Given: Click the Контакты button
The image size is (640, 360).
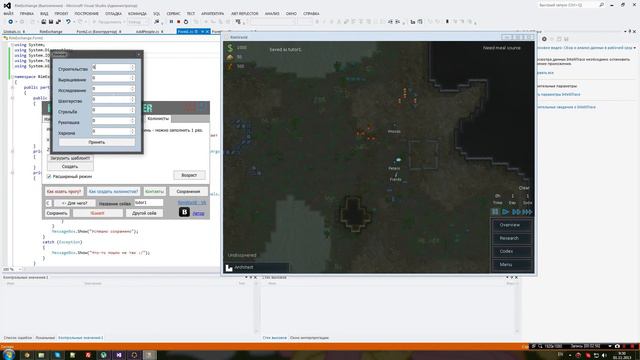Looking at the screenshot, I should tap(155, 191).
